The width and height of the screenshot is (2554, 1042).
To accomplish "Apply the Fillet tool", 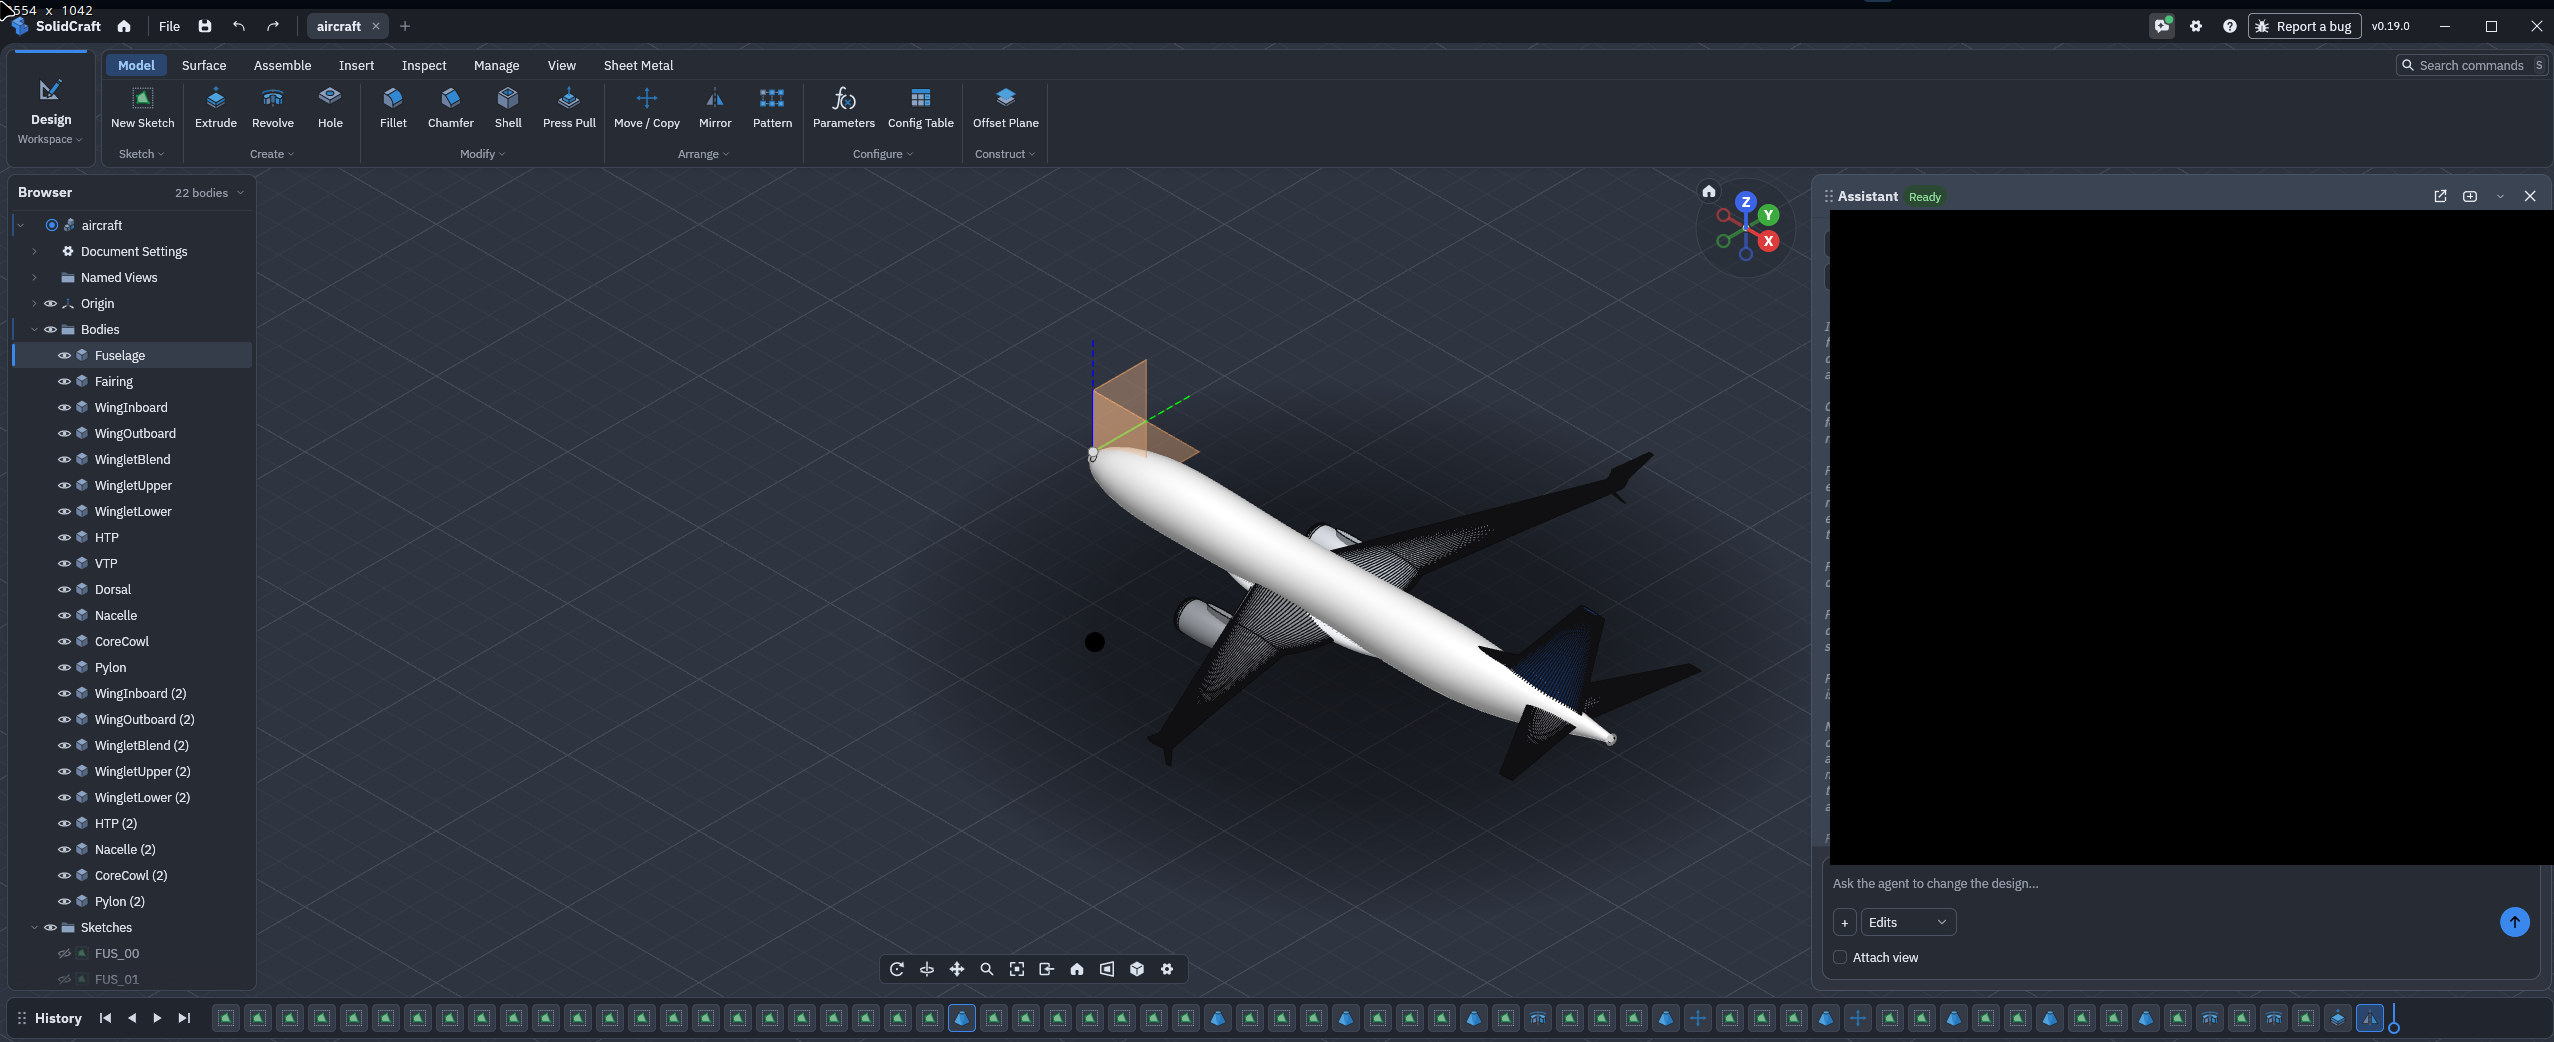I will (393, 108).
